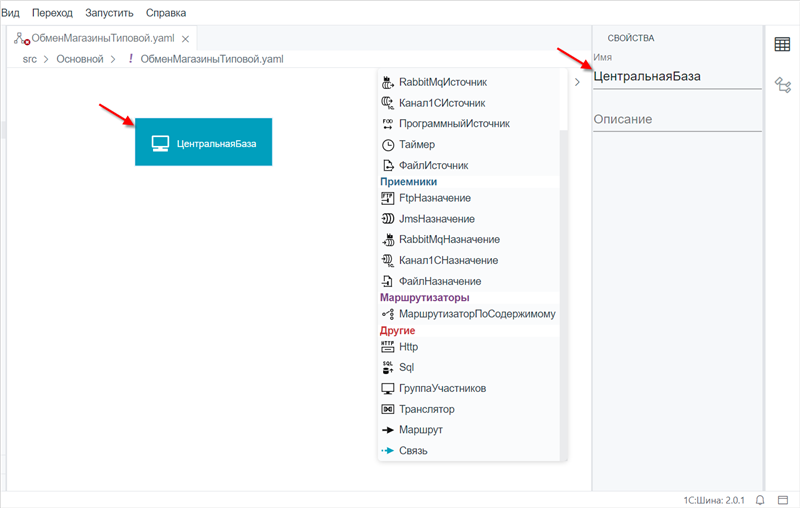Click the Основной breadcrumb segment
Screen dimensions: 800x508
click(x=80, y=59)
